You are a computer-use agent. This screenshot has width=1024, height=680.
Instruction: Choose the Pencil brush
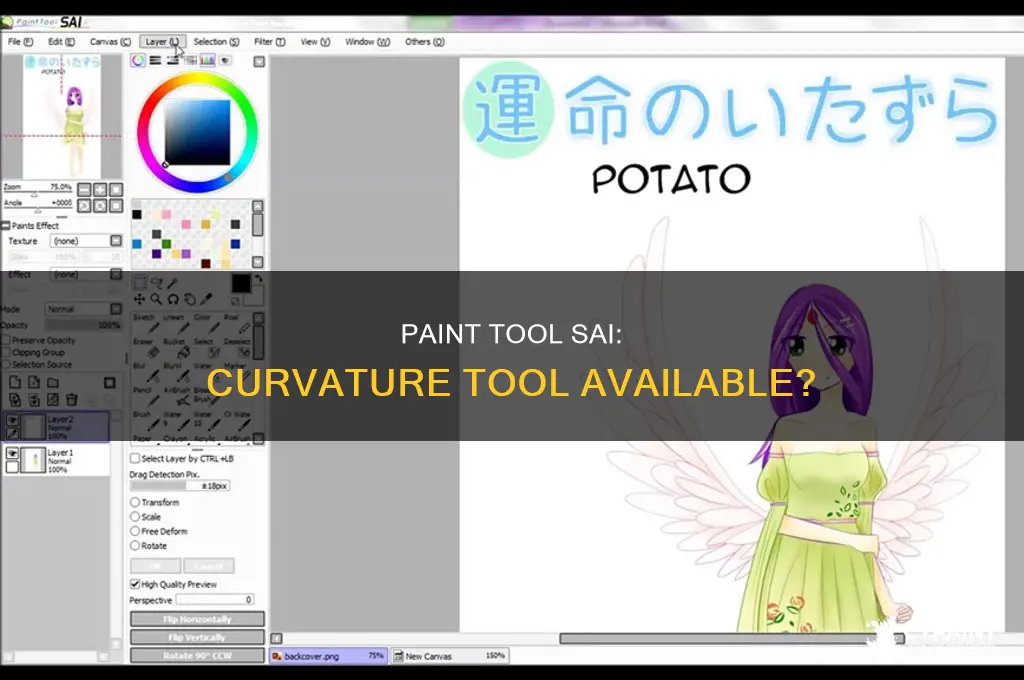click(145, 398)
